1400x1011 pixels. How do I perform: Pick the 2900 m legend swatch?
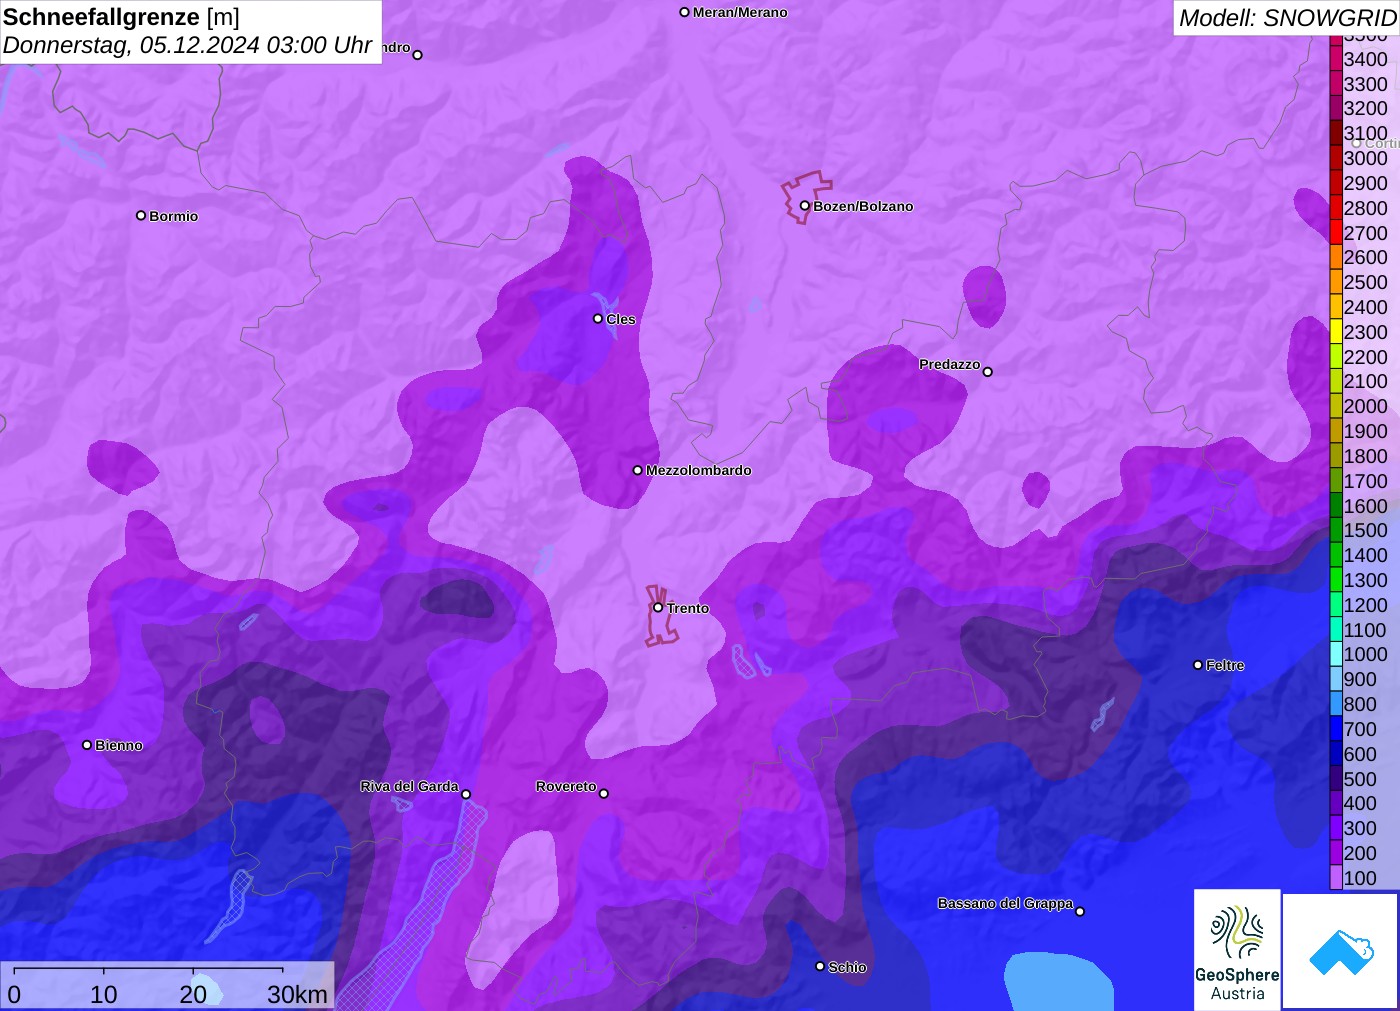click(1336, 183)
